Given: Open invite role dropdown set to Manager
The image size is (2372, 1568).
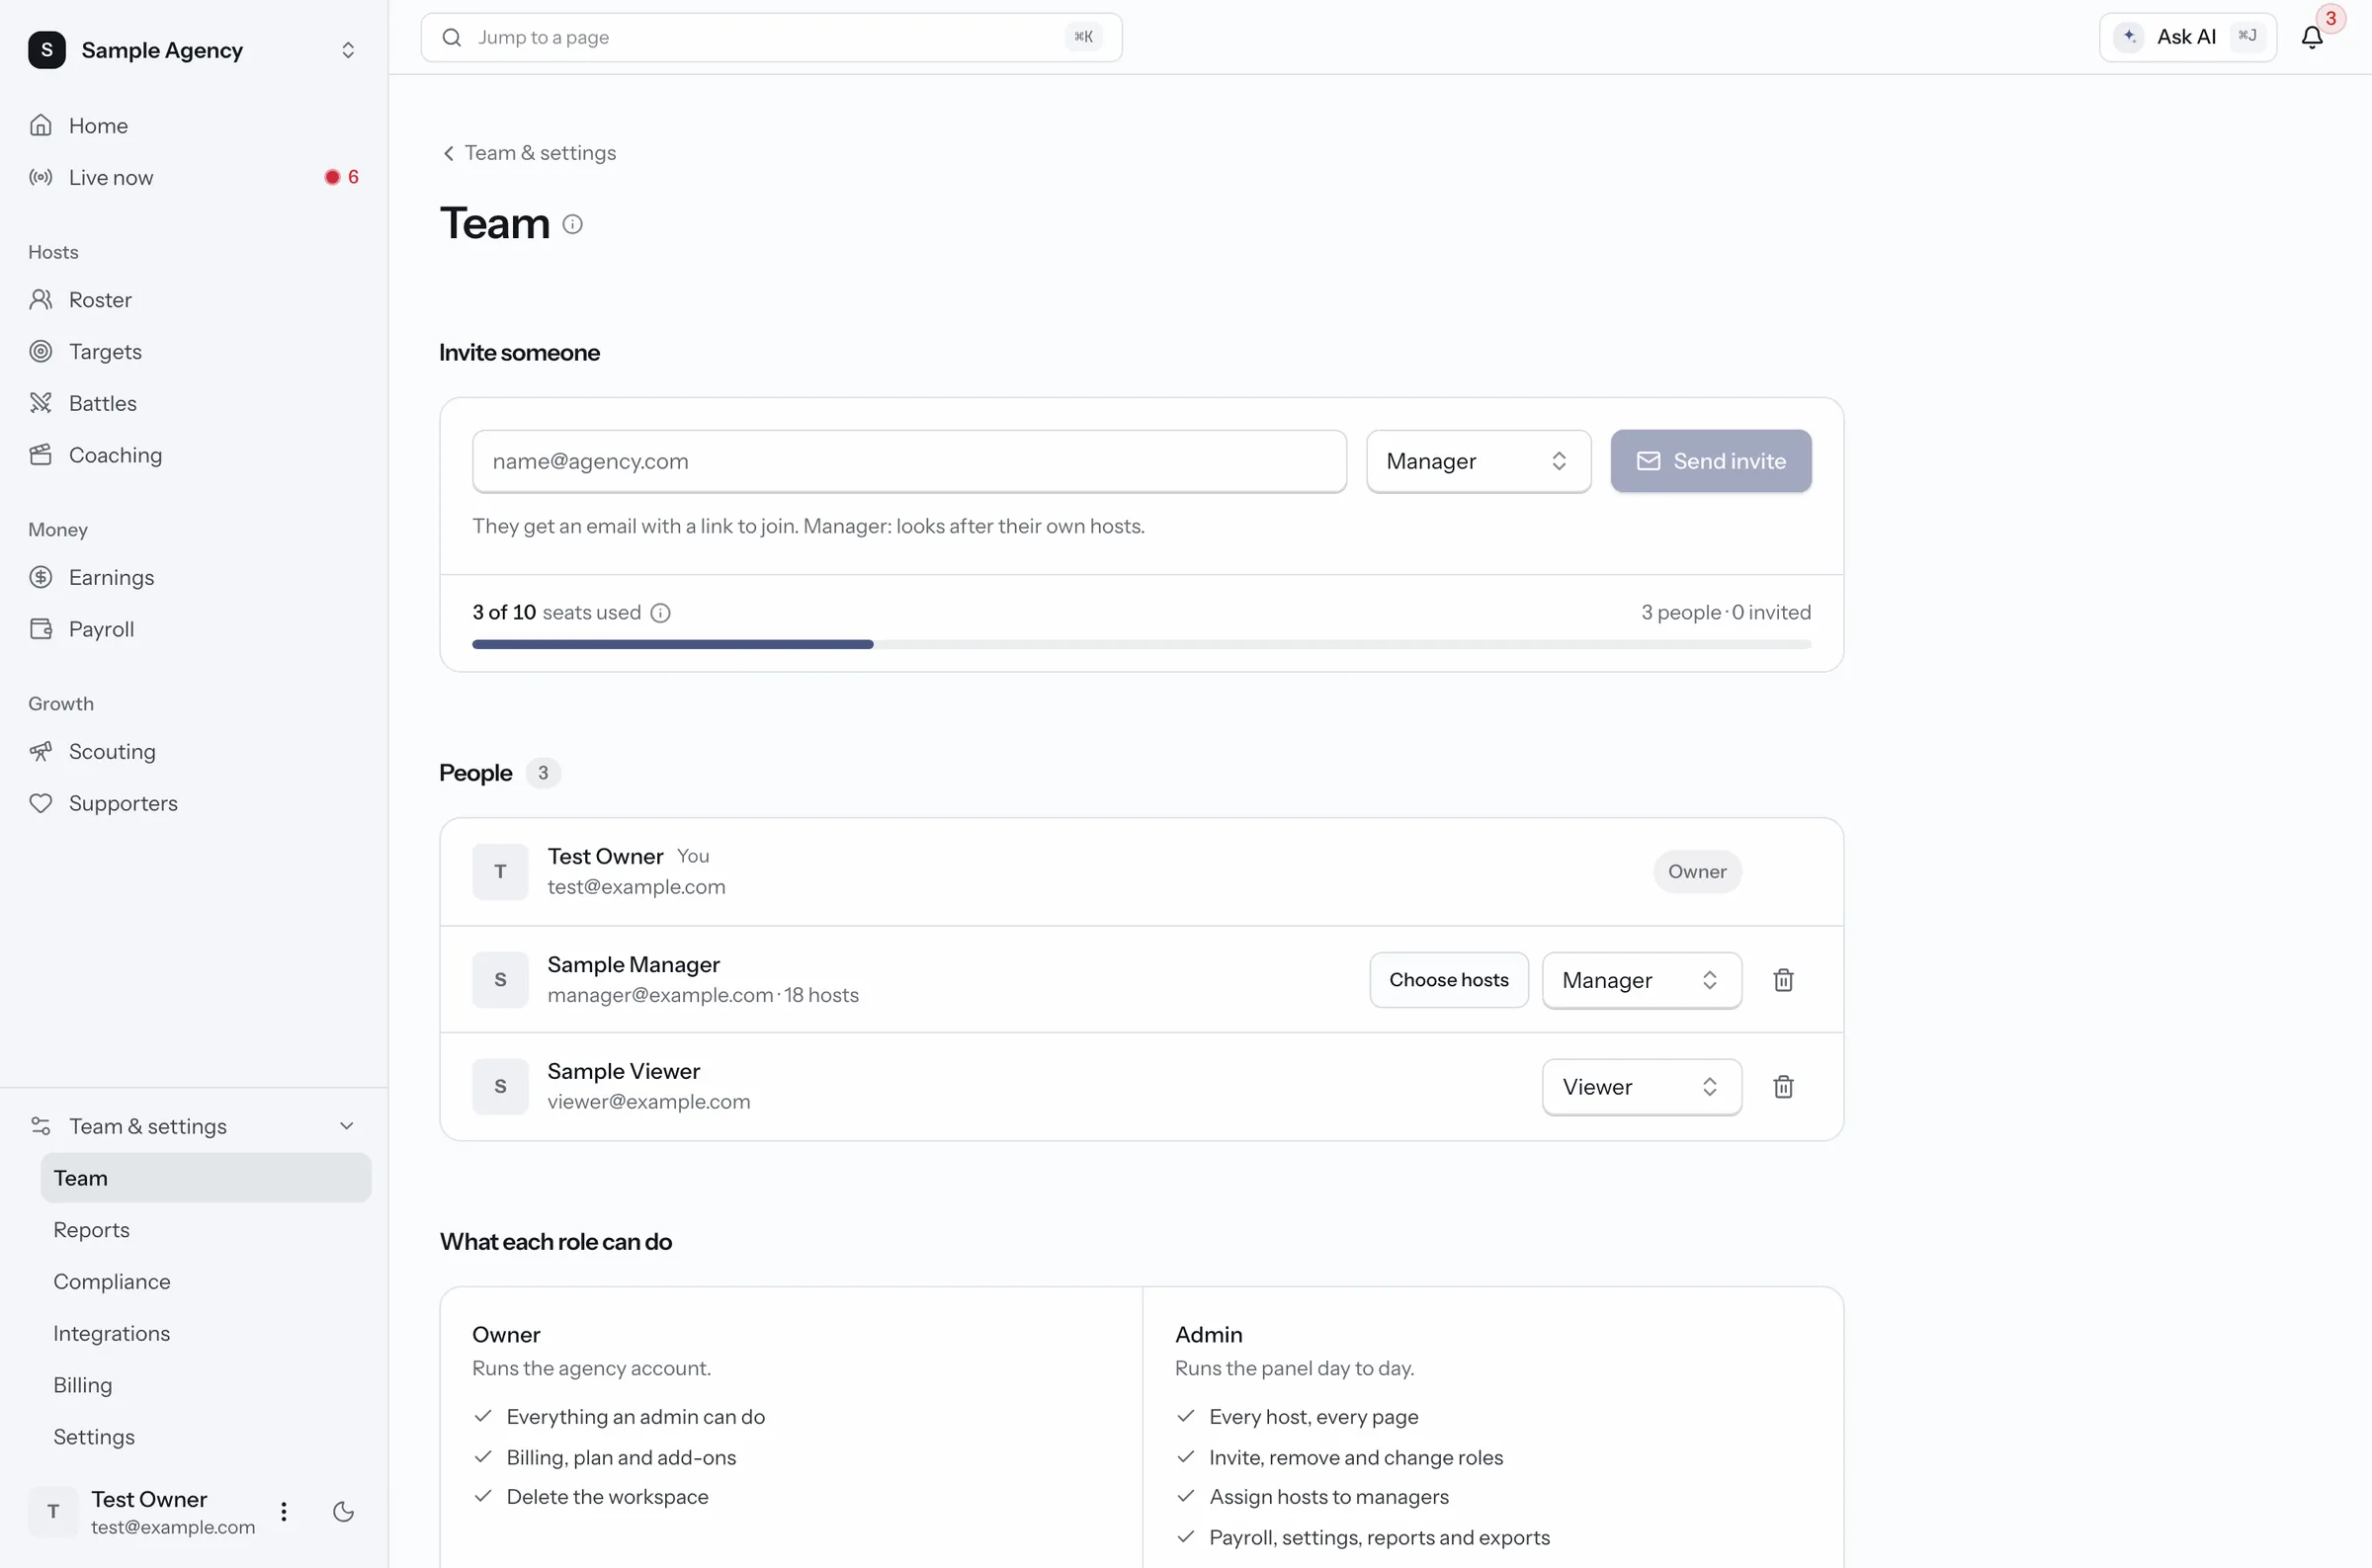Looking at the screenshot, I should point(1478,462).
